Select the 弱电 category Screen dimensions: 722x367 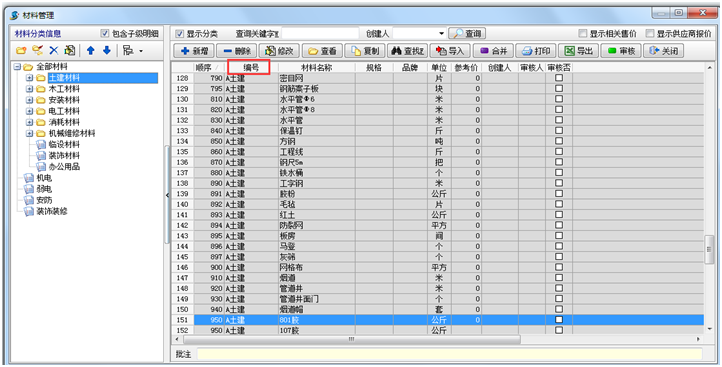coord(44,189)
